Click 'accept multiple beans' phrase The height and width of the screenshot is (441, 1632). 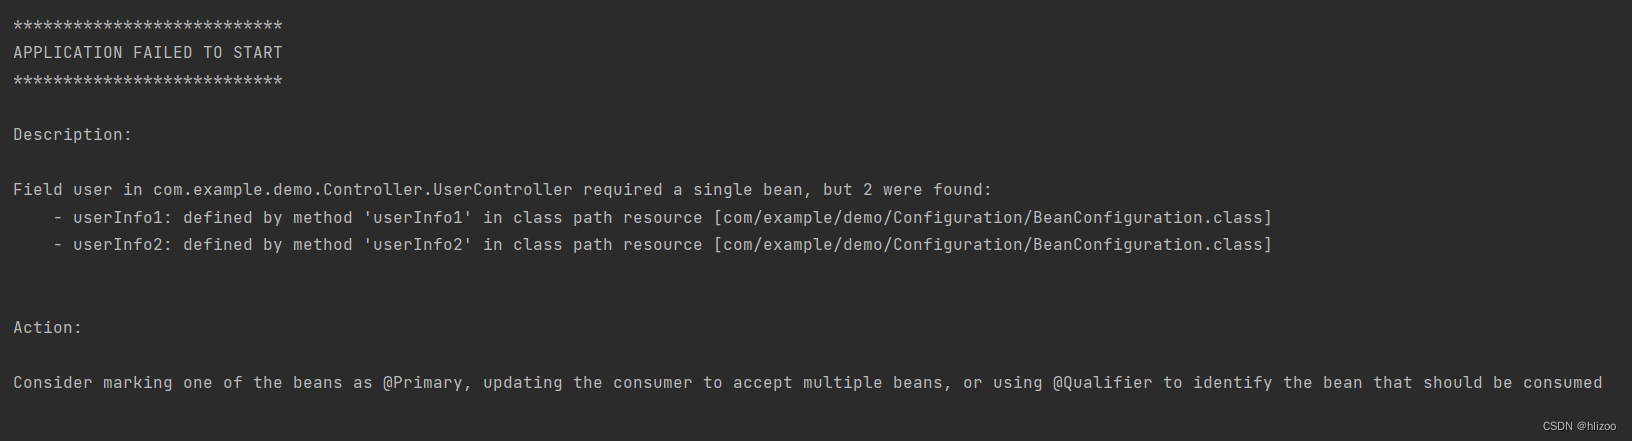(838, 383)
